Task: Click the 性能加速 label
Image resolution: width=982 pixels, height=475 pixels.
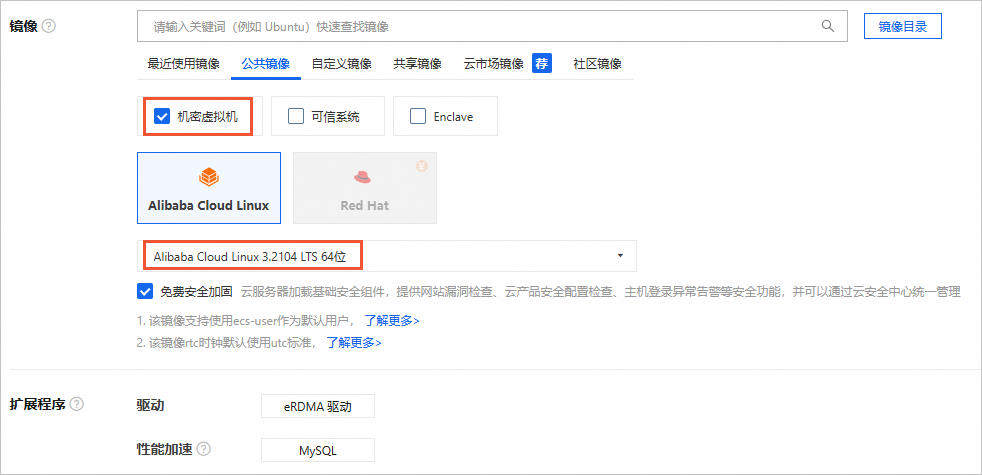Action: pos(164,449)
